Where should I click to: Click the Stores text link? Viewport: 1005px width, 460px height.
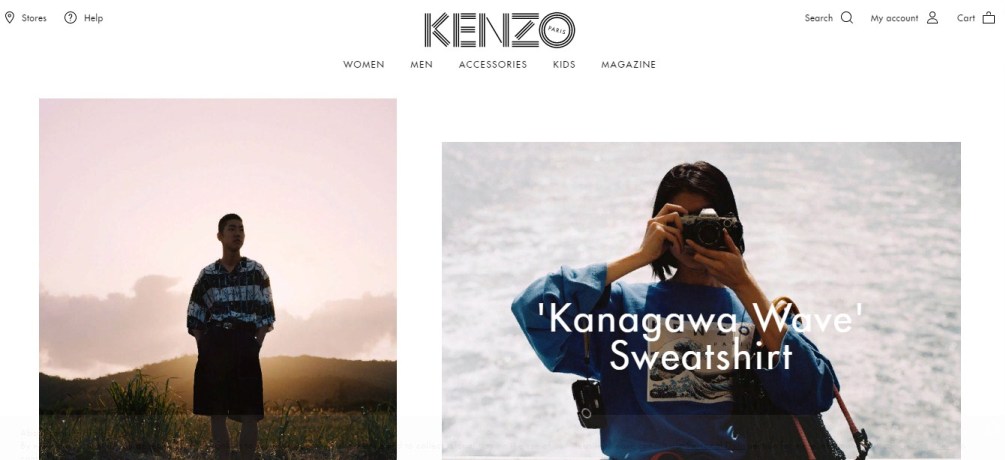[x=34, y=18]
